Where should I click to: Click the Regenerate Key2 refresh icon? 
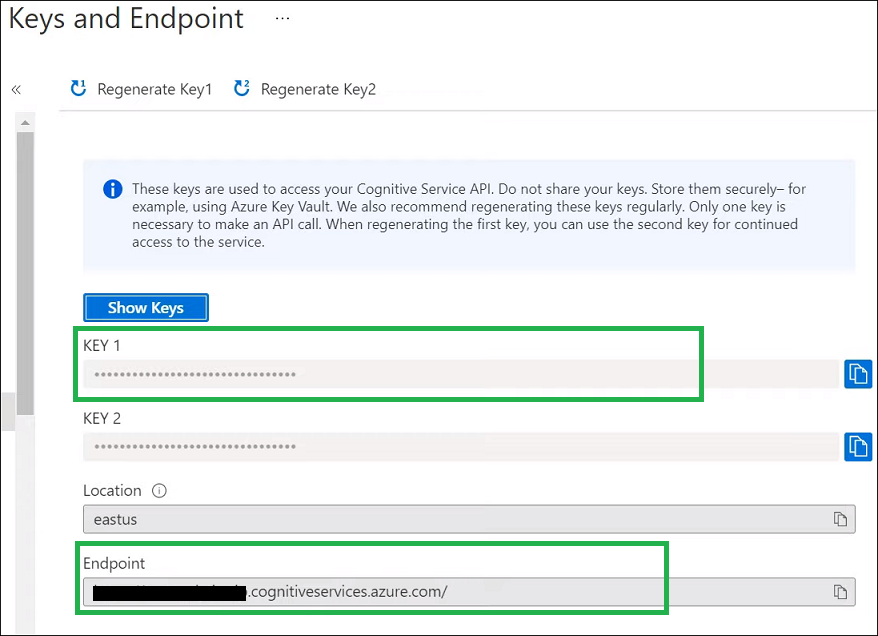241,89
